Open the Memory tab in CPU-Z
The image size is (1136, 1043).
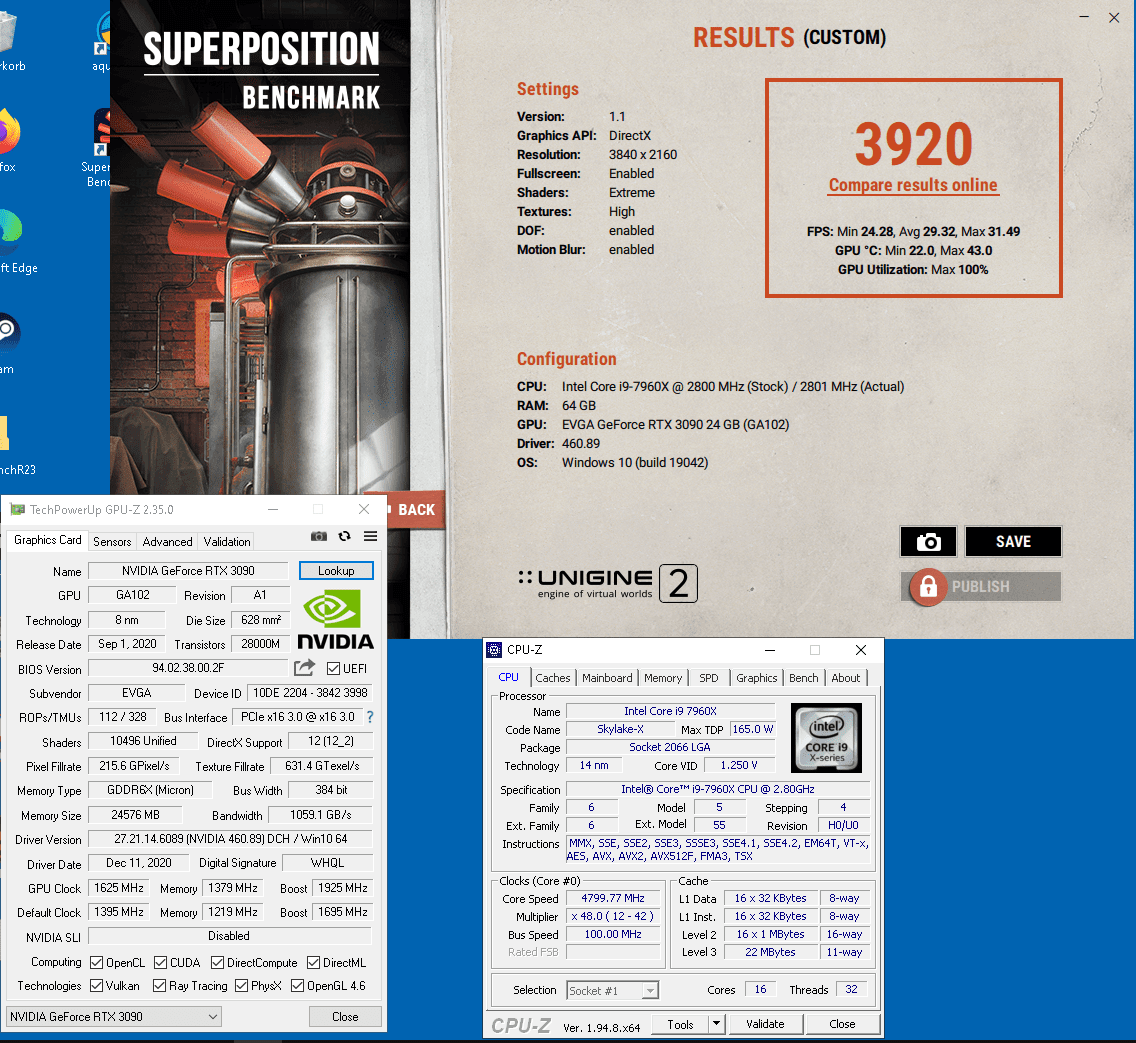point(663,678)
